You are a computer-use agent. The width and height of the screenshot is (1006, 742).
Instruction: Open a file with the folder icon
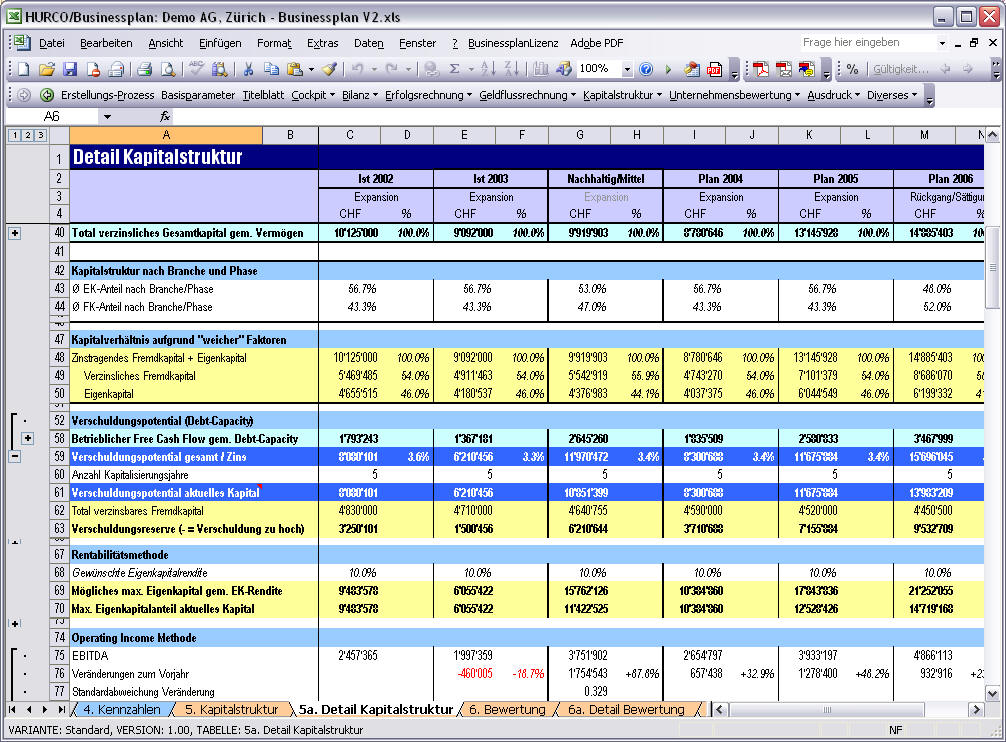coord(47,69)
